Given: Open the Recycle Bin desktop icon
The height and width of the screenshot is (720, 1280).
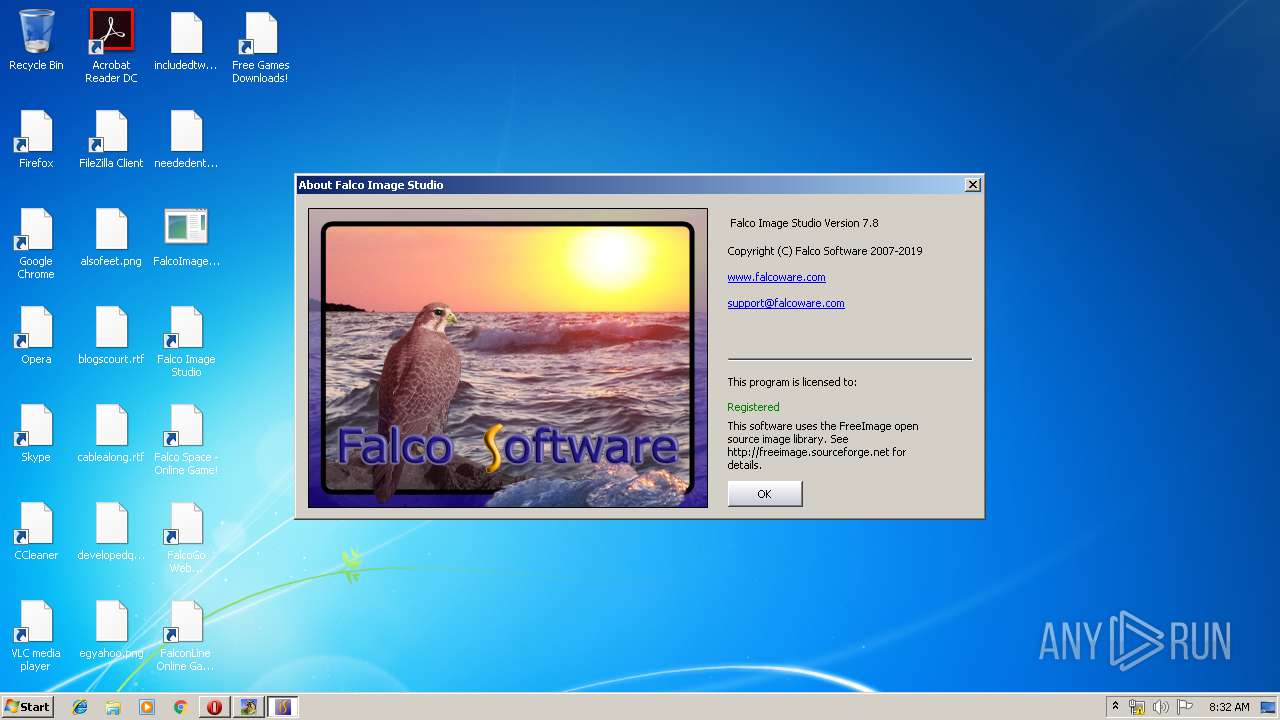Looking at the screenshot, I should coord(36,41).
